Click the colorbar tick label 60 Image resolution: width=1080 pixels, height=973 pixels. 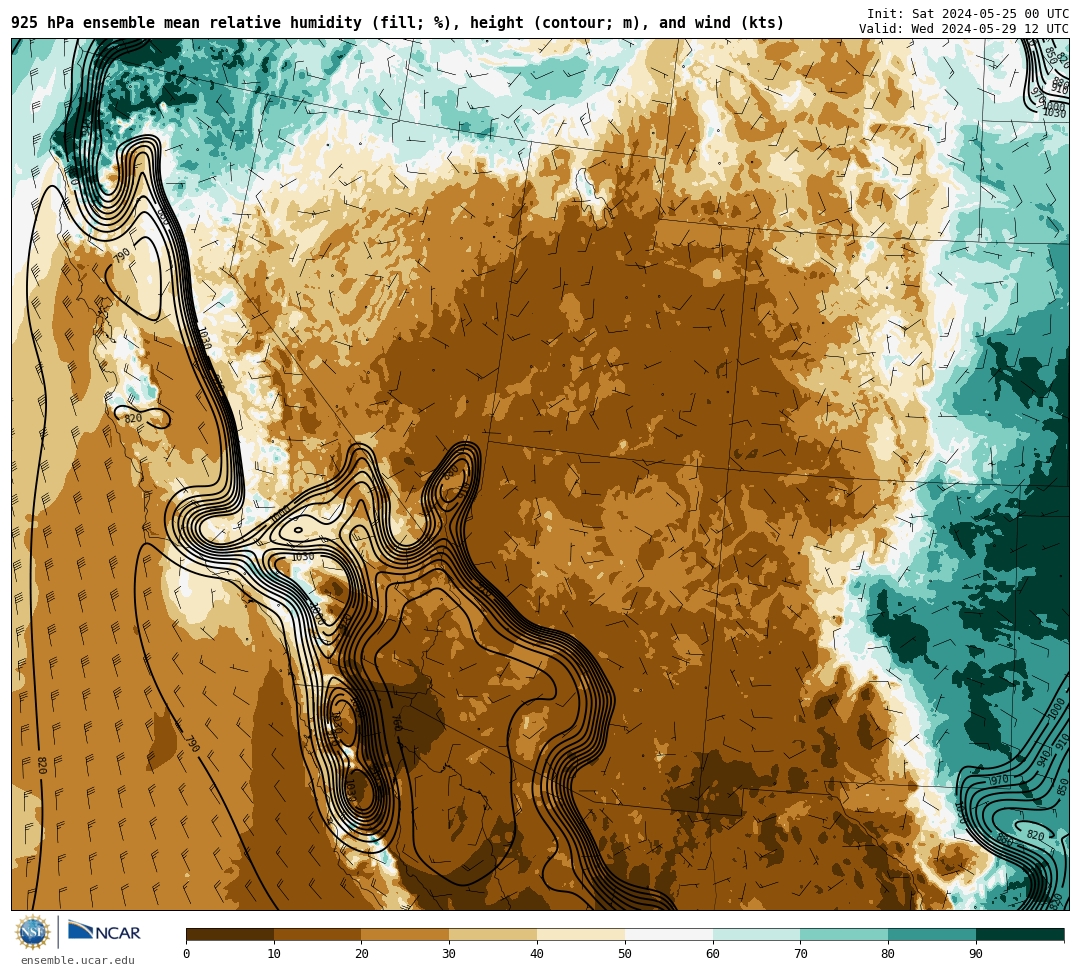(x=713, y=954)
